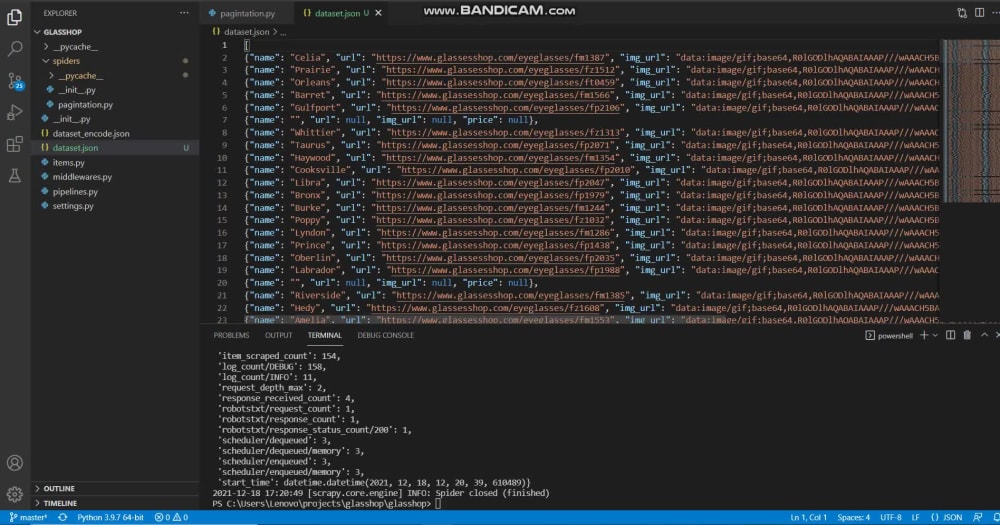1000x525 pixels.
Task: Click Ln 1, Col 1 cursor position
Action: [809, 517]
